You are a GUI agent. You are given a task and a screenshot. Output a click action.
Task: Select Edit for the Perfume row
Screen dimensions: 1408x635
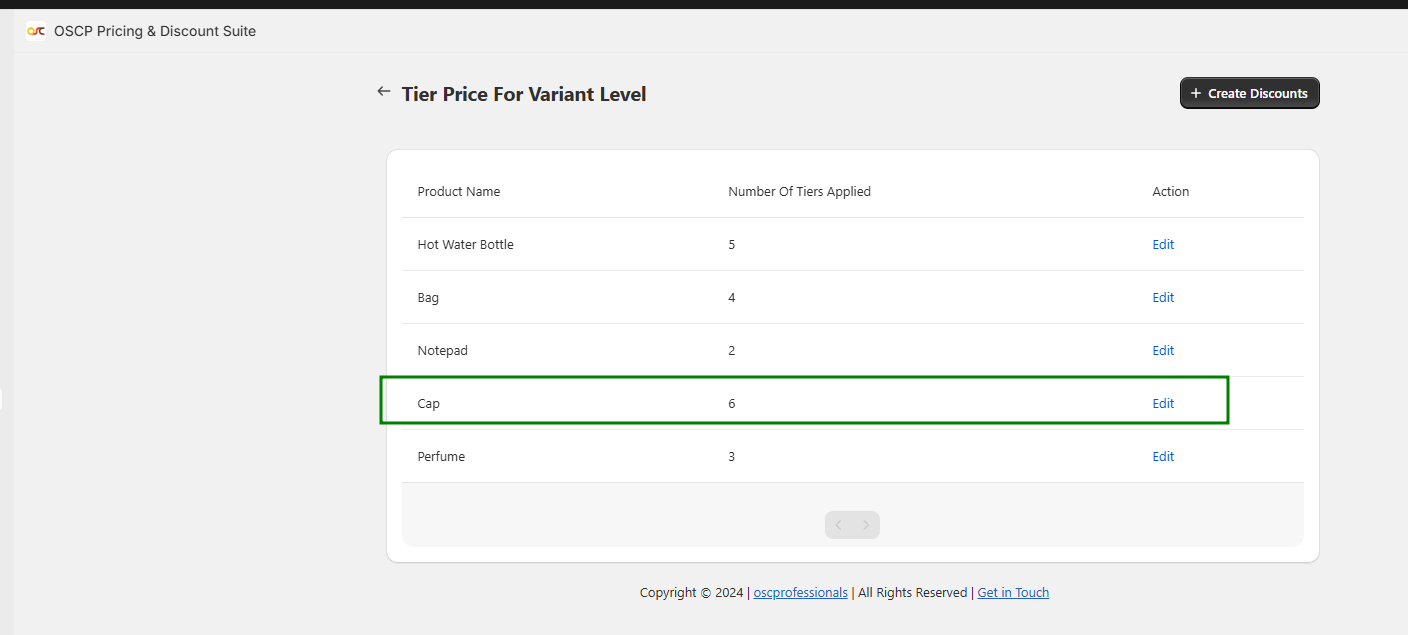click(1162, 456)
